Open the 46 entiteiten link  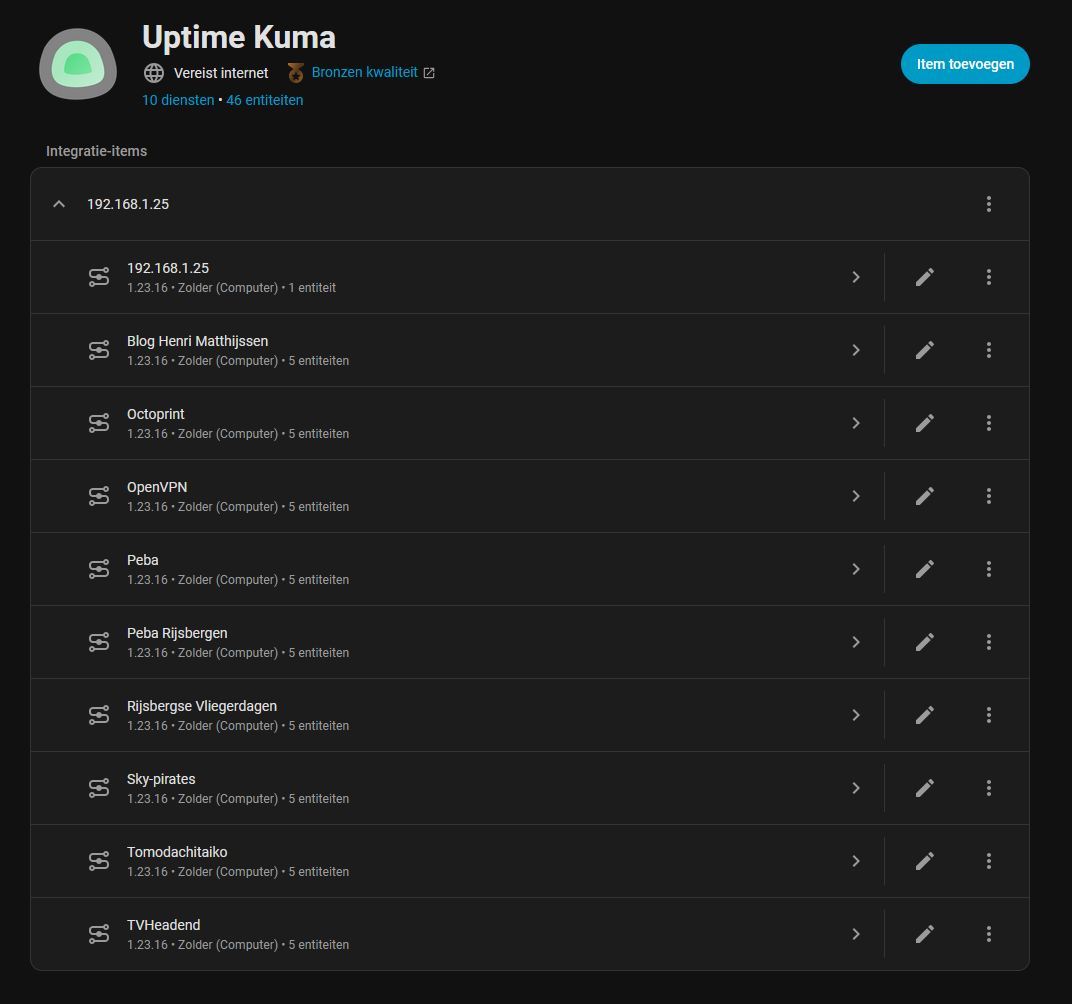[x=265, y=100]
